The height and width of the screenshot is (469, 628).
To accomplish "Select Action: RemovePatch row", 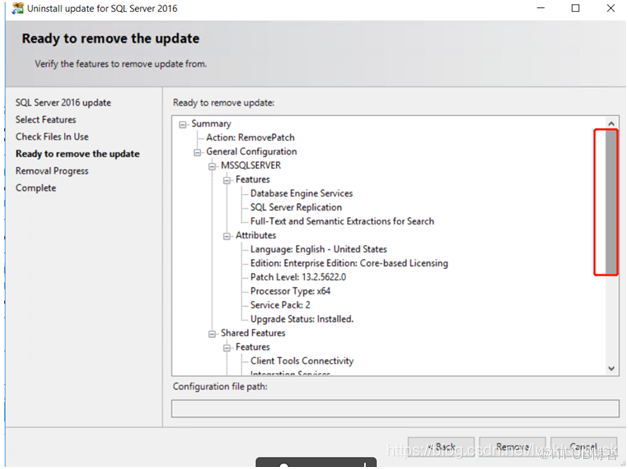I will click(x=250, y=138).
